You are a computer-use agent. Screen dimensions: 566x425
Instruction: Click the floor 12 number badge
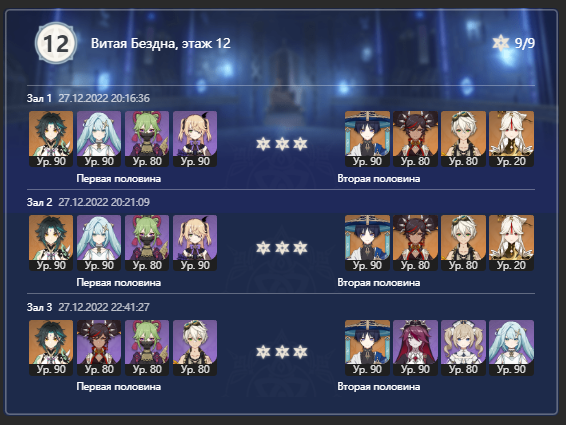[x=56, y=43]
